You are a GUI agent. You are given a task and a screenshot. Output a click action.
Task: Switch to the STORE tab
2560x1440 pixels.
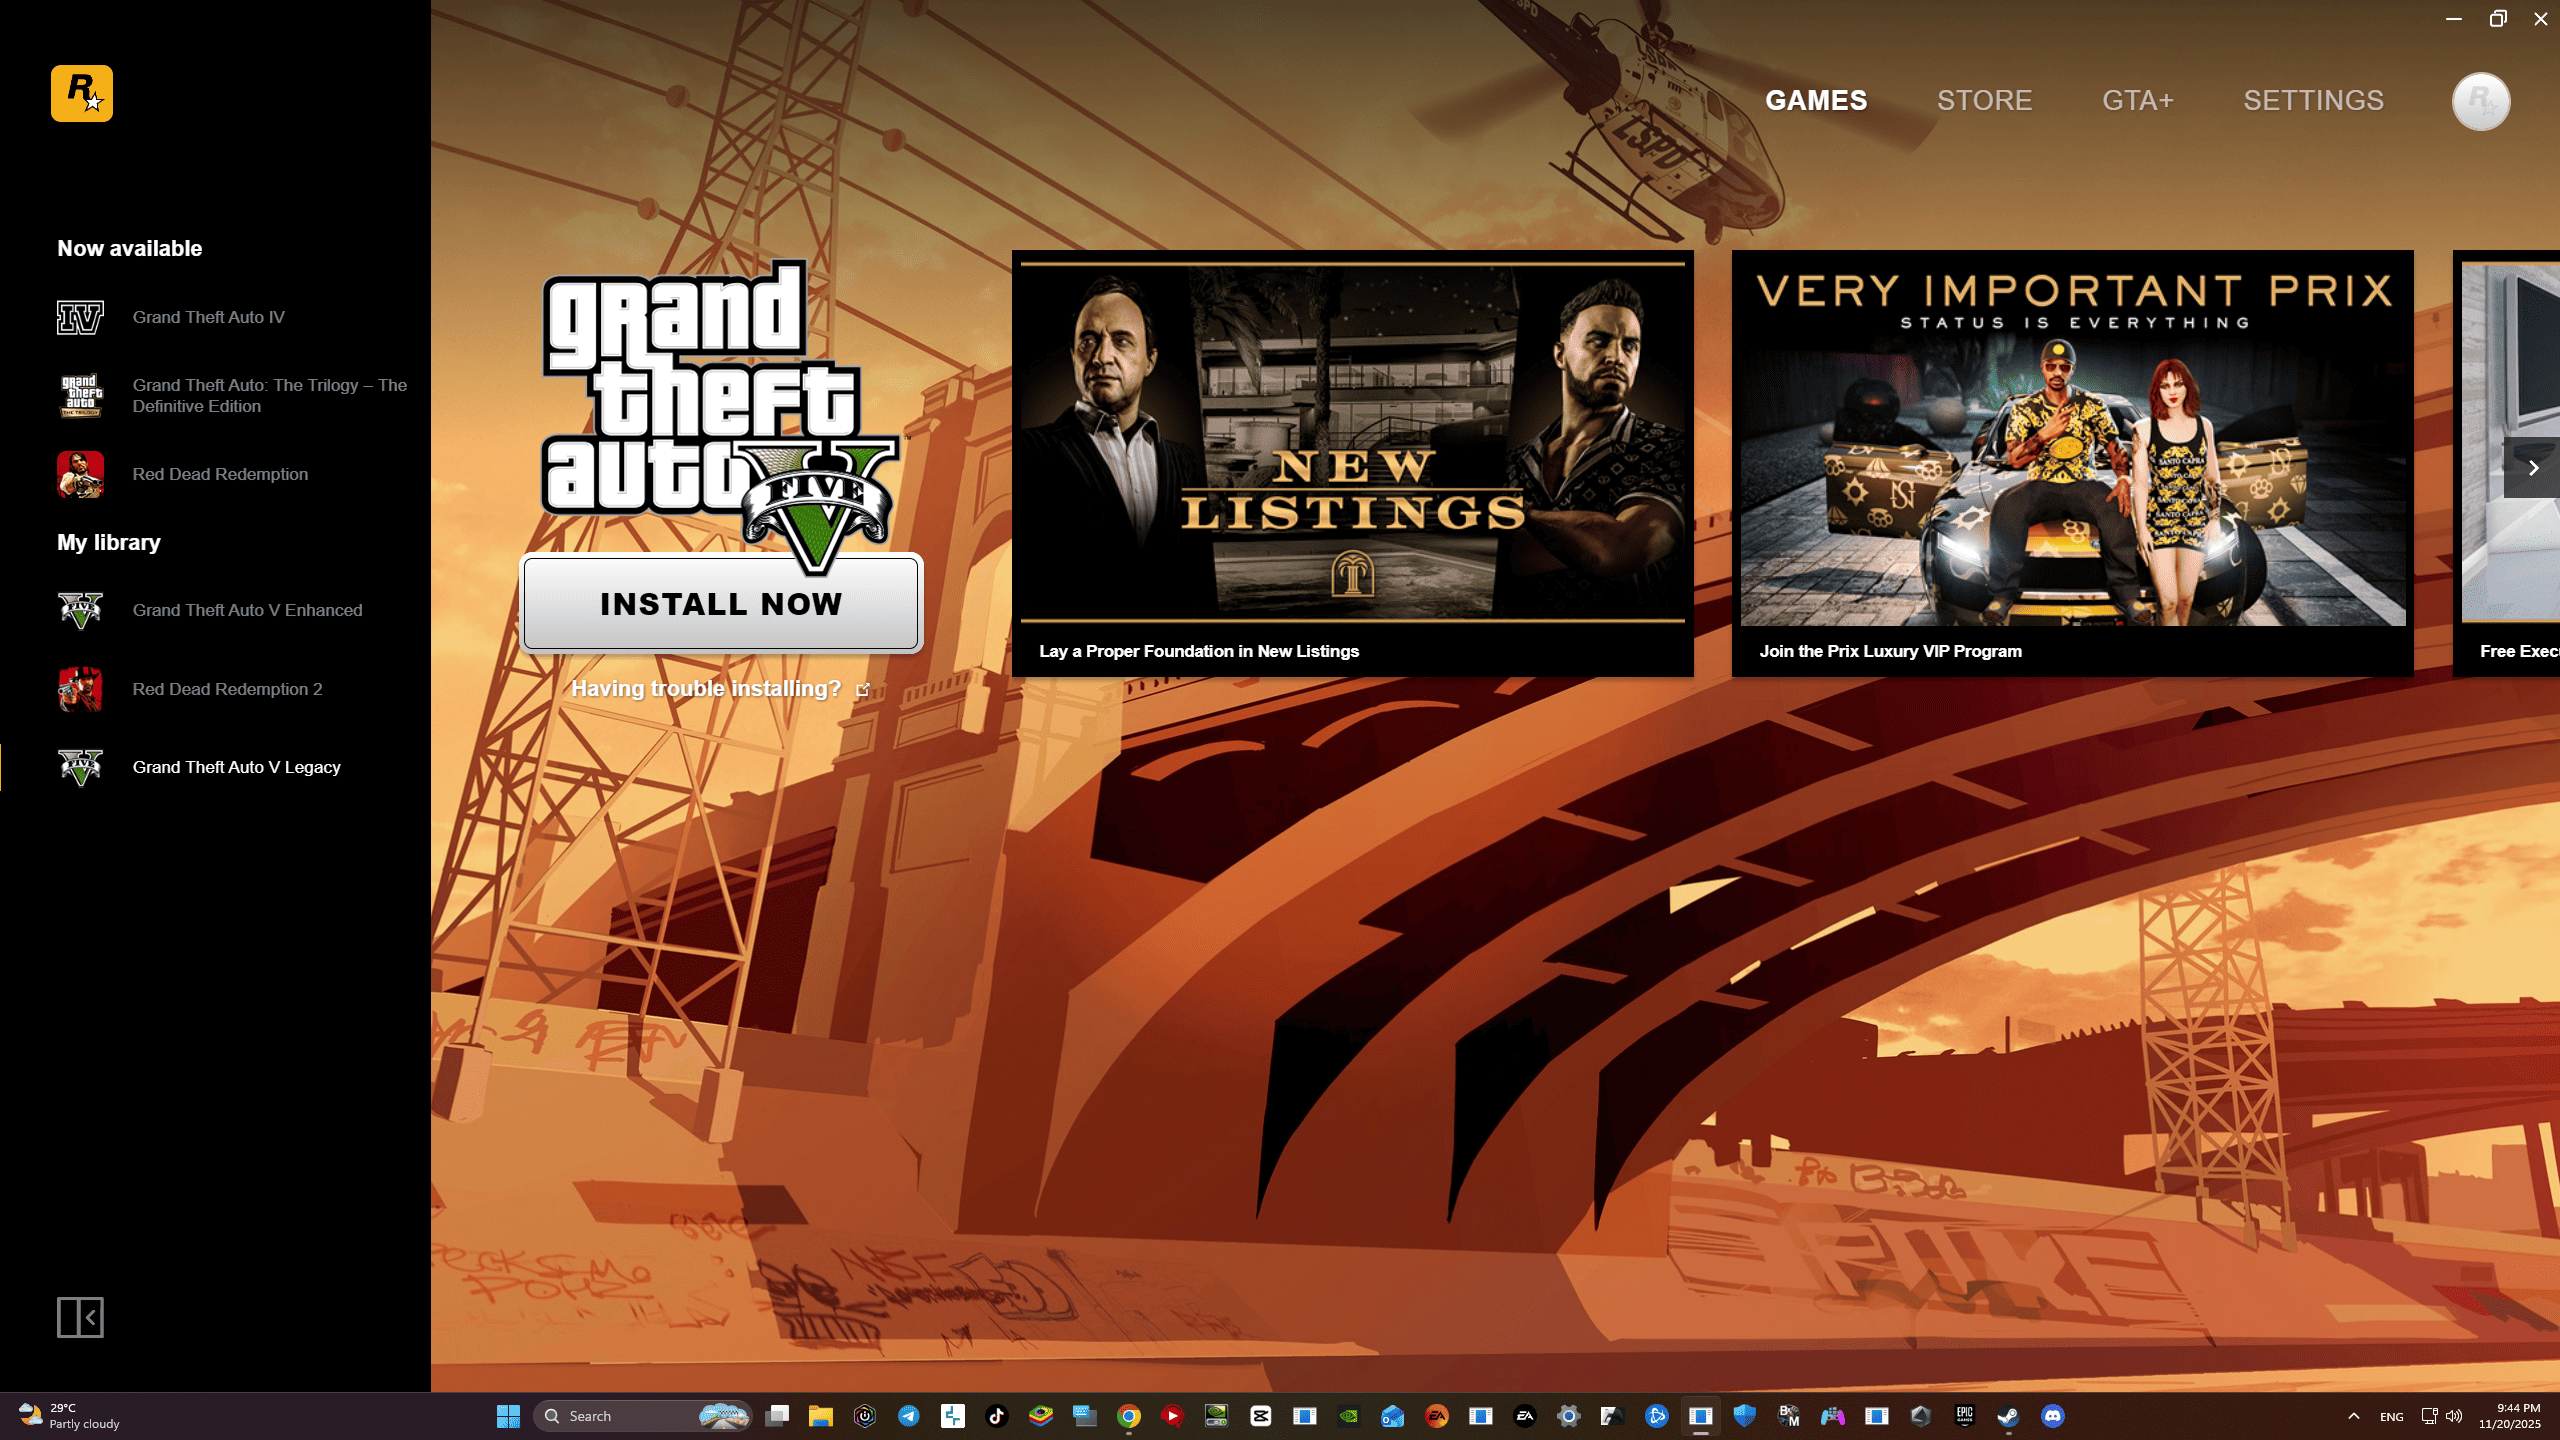point(1984,101)
